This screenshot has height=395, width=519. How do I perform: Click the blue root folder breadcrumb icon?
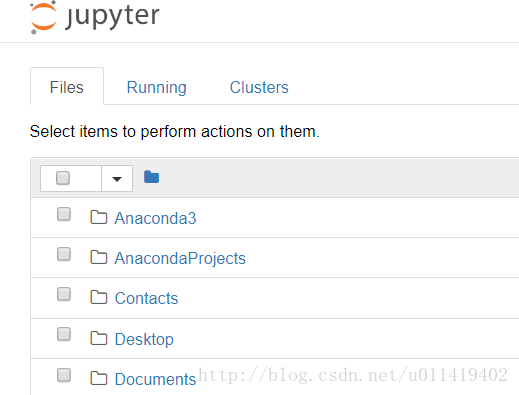tap(151, 177)
